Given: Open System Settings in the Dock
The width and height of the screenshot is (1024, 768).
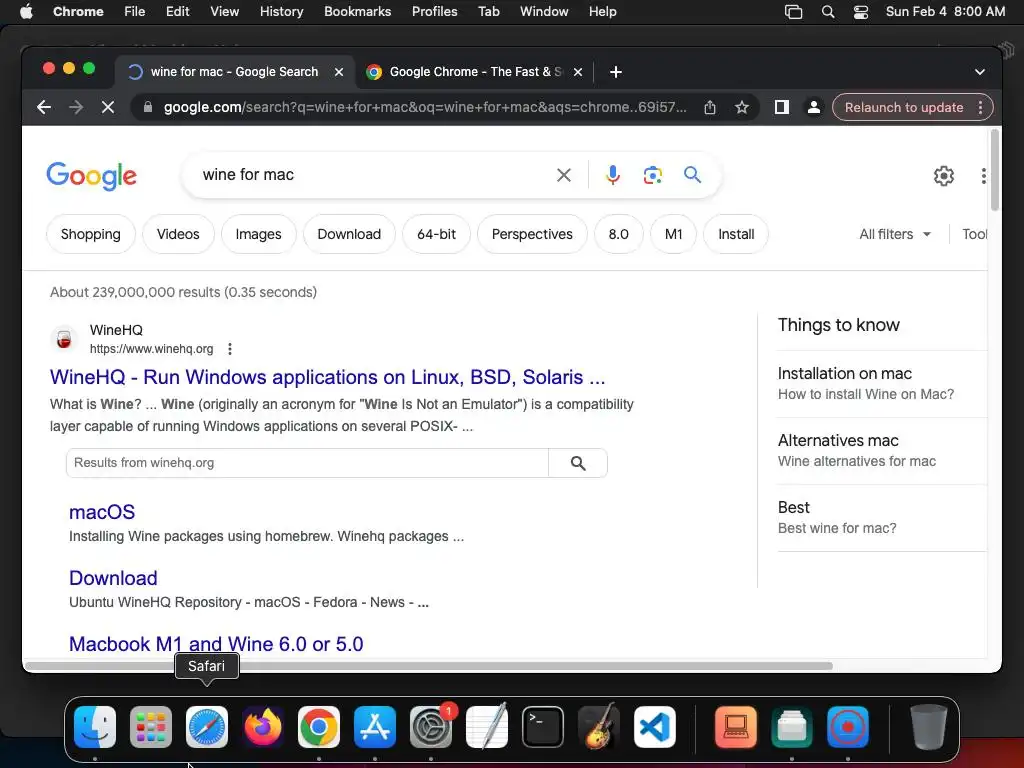Looking at the screenshot, I should pyautogui.click(x=431, y=727).
